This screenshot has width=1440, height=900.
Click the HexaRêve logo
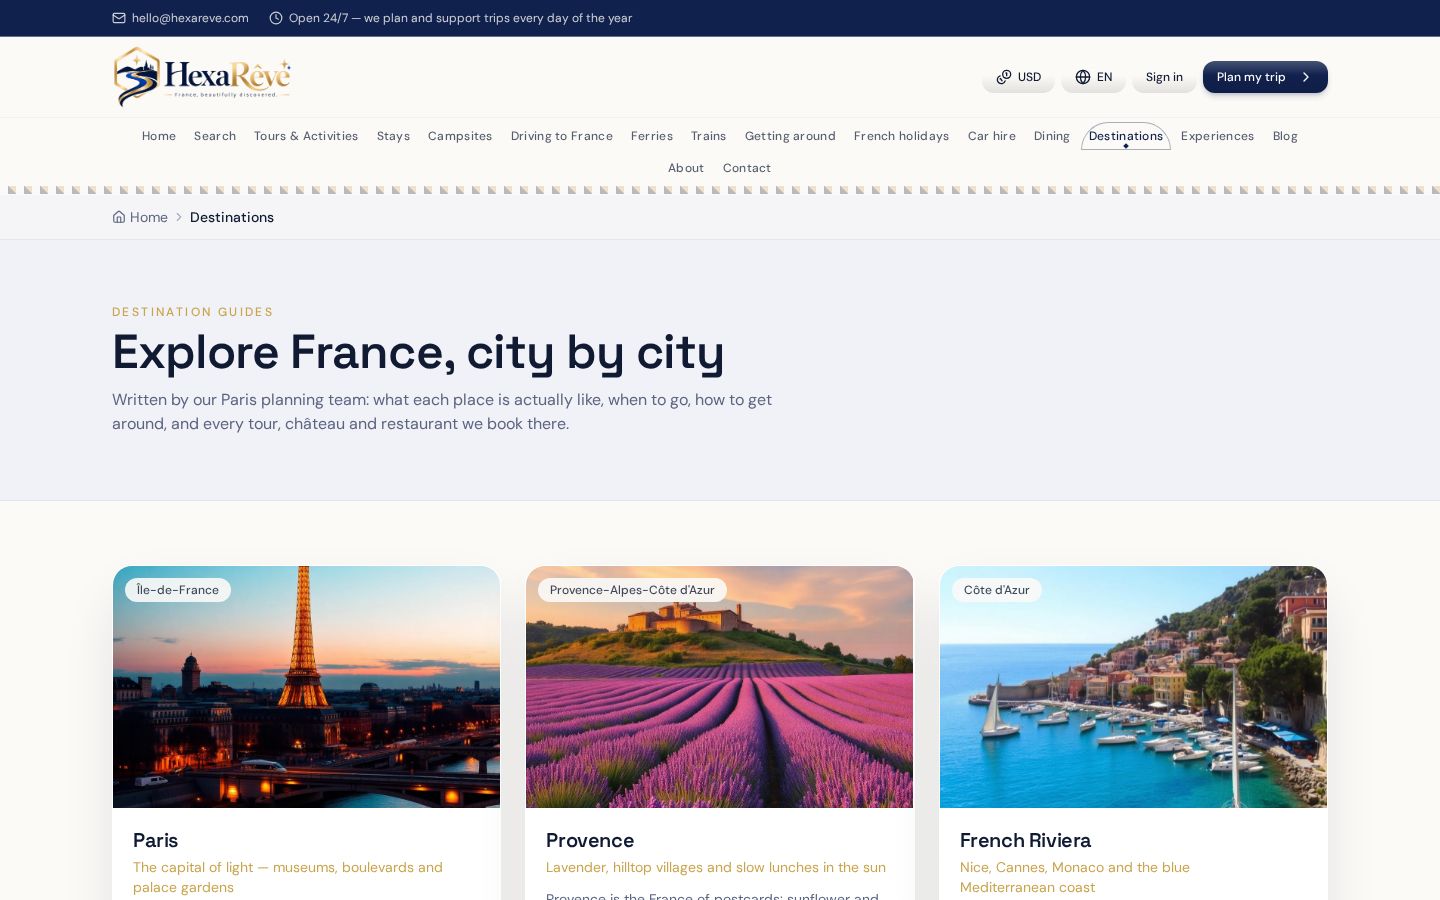[202, 77]
